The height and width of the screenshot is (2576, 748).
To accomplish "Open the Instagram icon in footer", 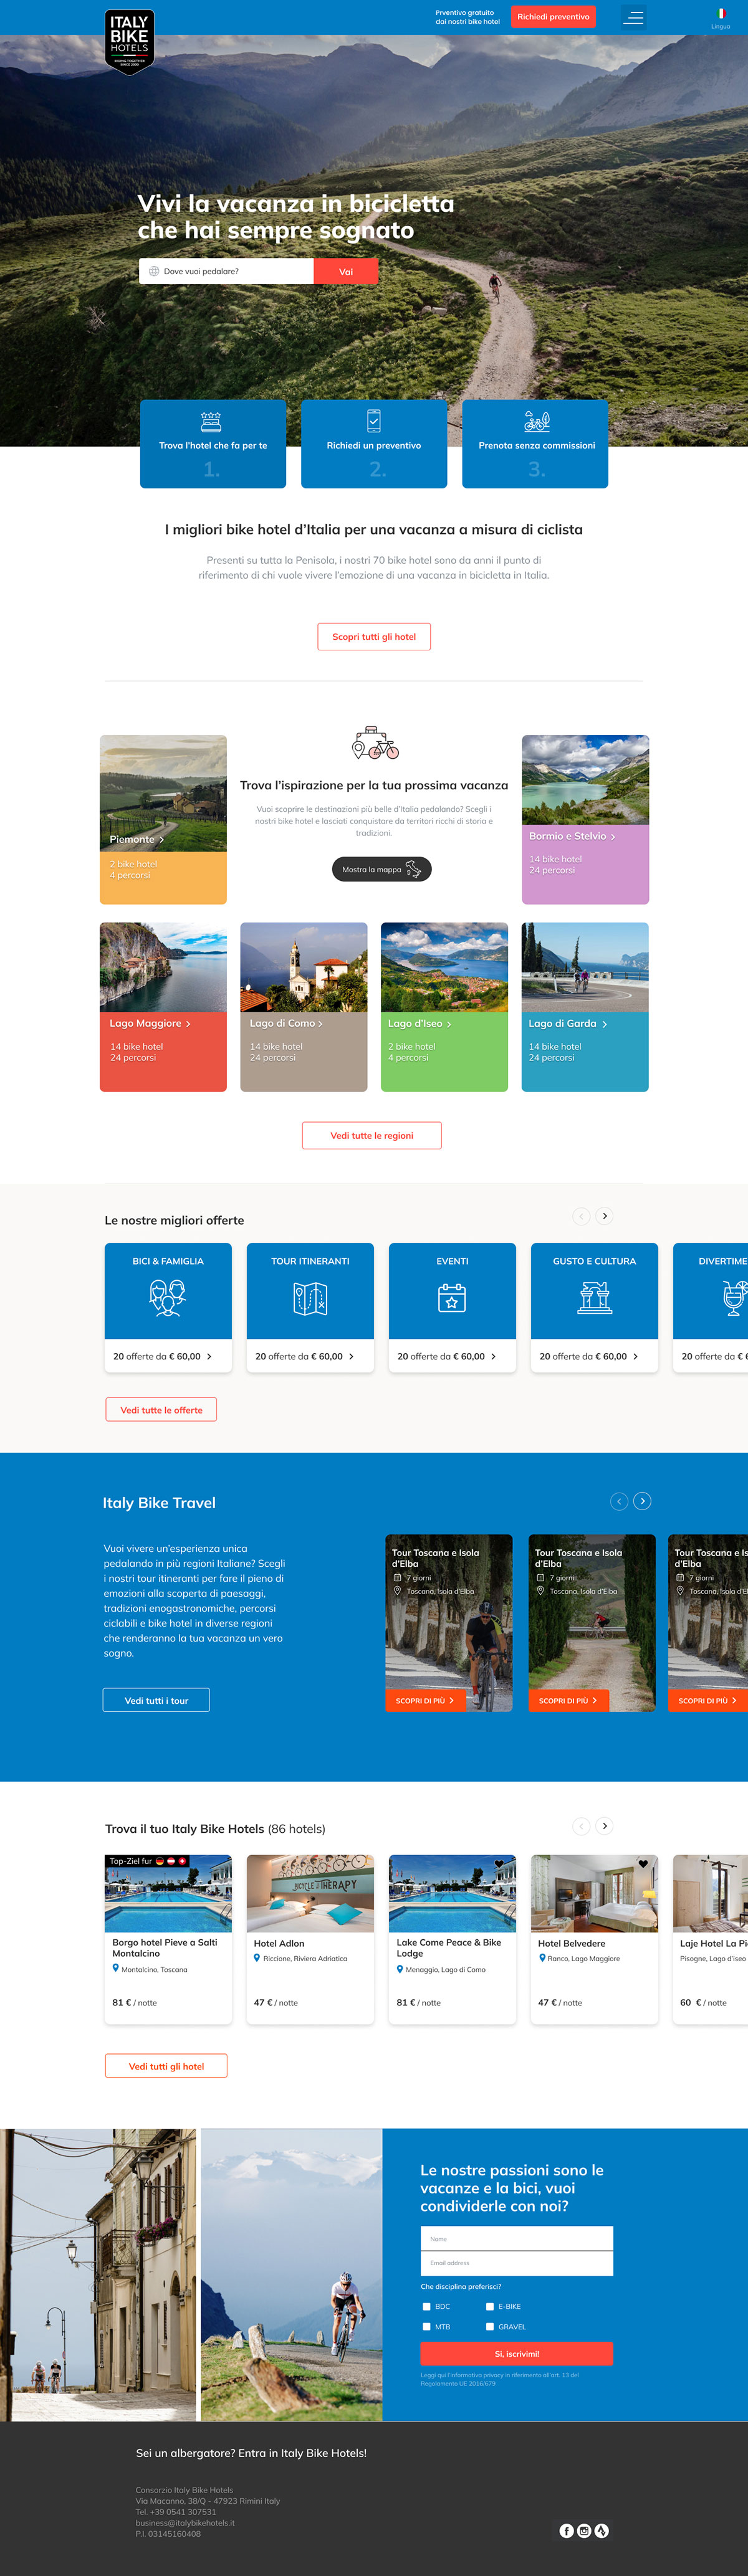I will pos(584,2530).
